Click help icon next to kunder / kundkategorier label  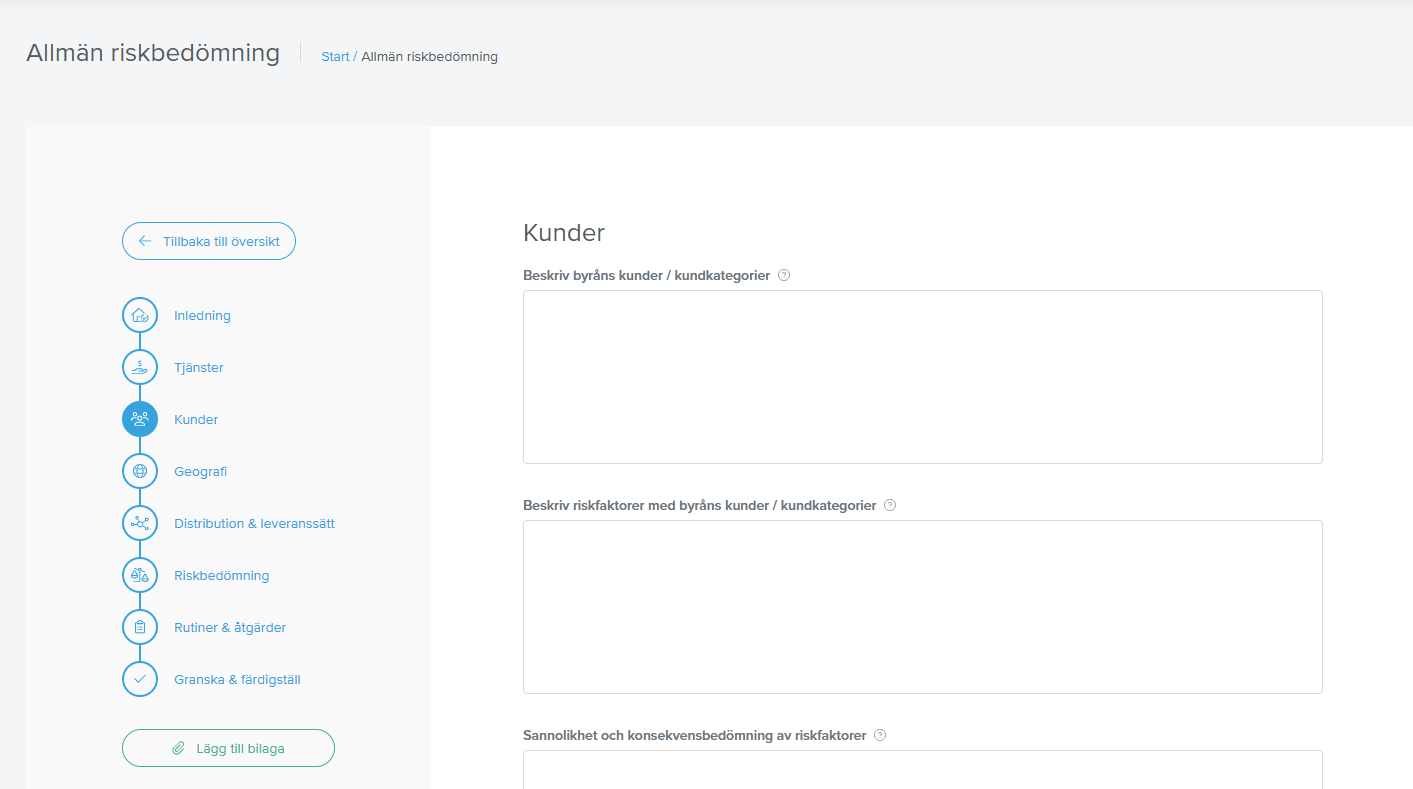pyautogui.click(x=784, y=275)
